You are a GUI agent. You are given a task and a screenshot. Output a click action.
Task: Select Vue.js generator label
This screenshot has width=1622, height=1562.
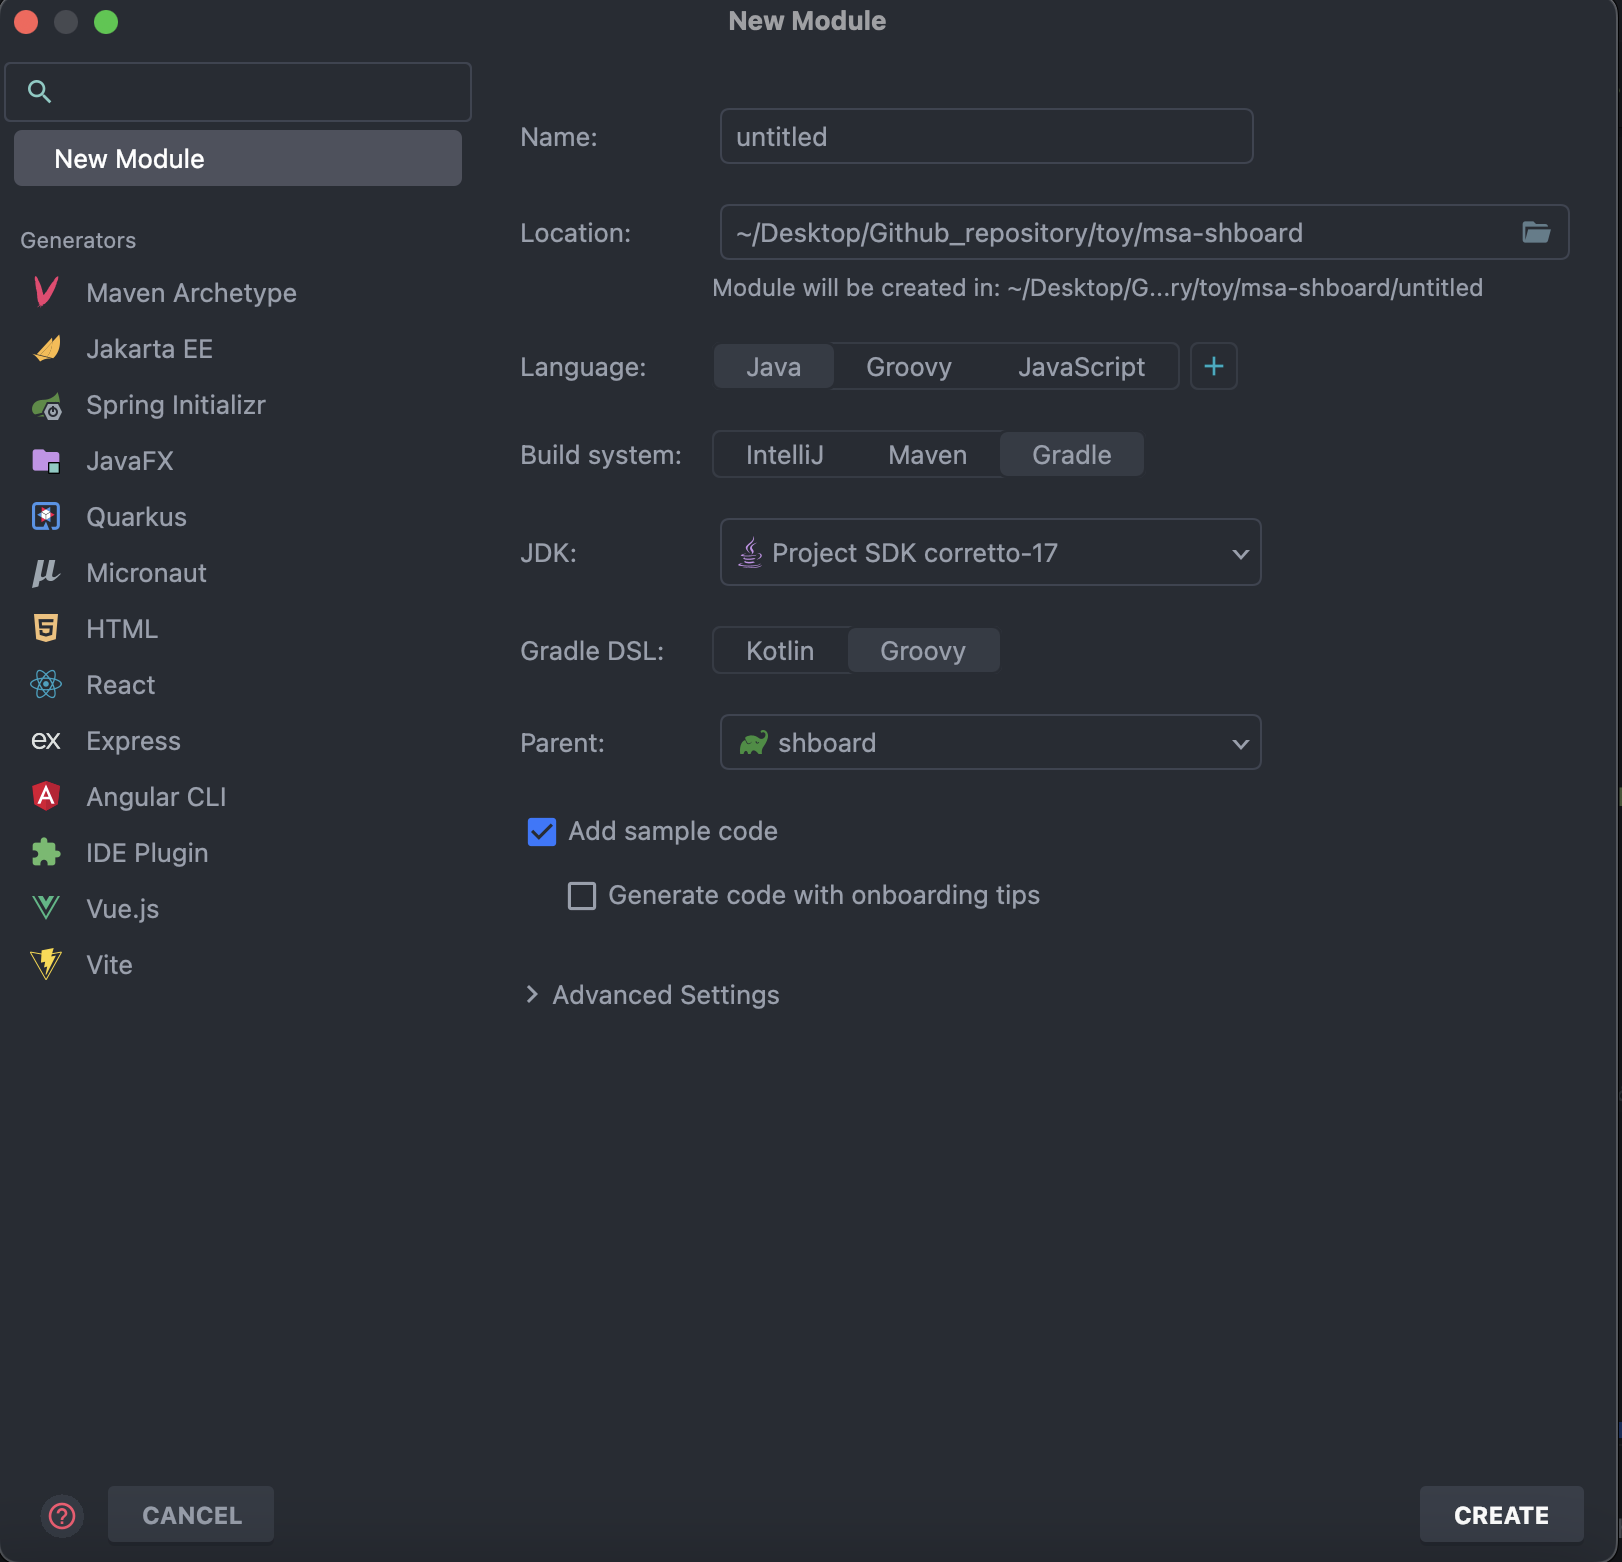click(x=122, y=909)
